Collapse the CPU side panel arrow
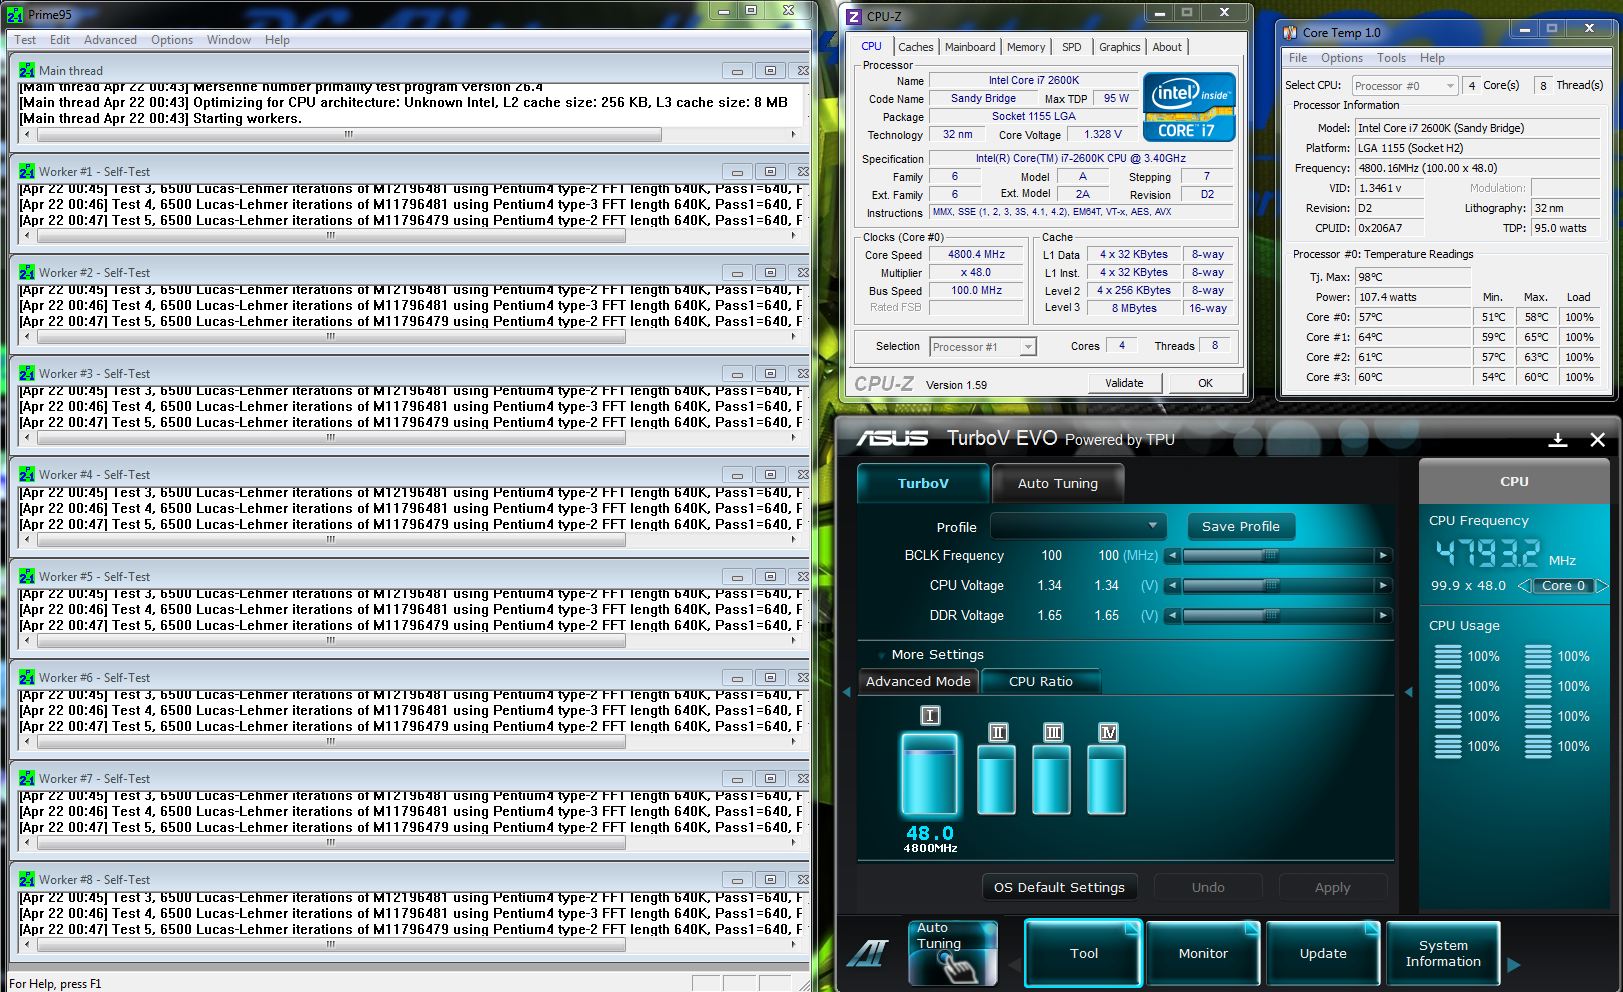The height and width of the screenshot is (992, 1623). coord(1409,692)
